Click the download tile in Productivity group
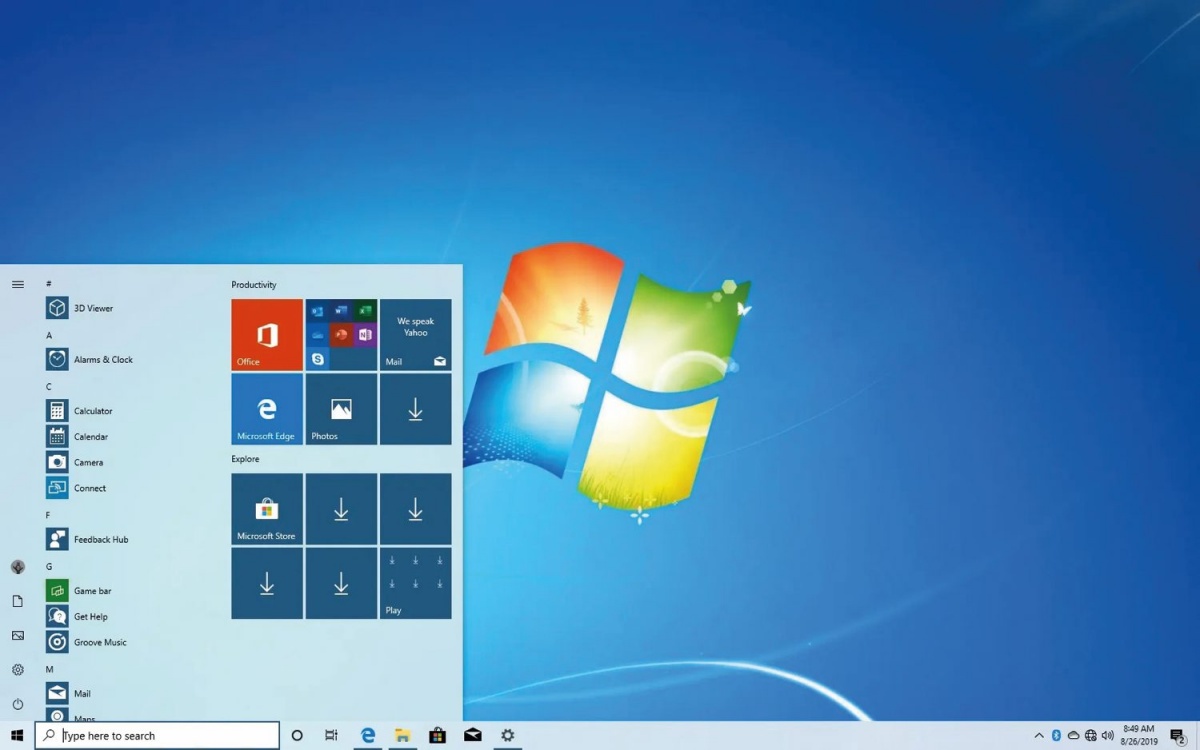 415,409
